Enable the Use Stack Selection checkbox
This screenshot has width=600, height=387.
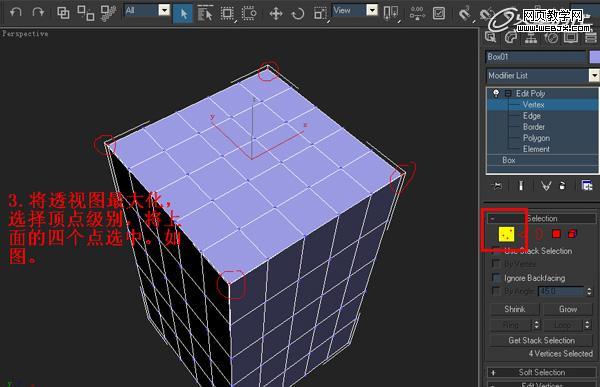(496, 251)
